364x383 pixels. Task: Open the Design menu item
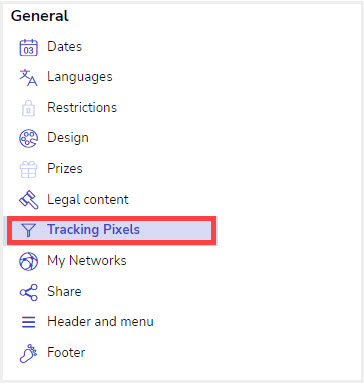(68, 138)
